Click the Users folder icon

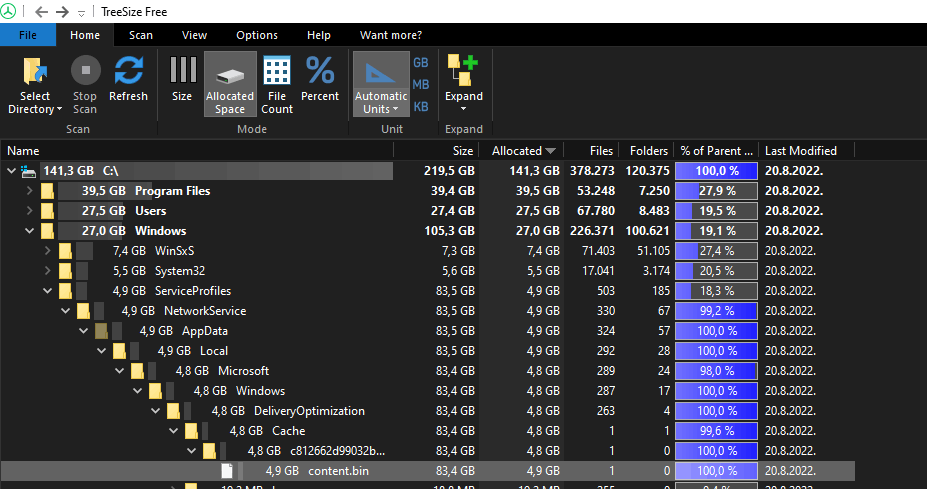[47, 211]
